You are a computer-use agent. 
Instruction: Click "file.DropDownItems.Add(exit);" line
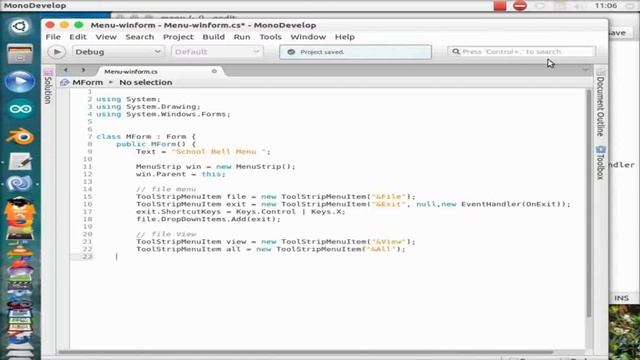pos(208,219)
